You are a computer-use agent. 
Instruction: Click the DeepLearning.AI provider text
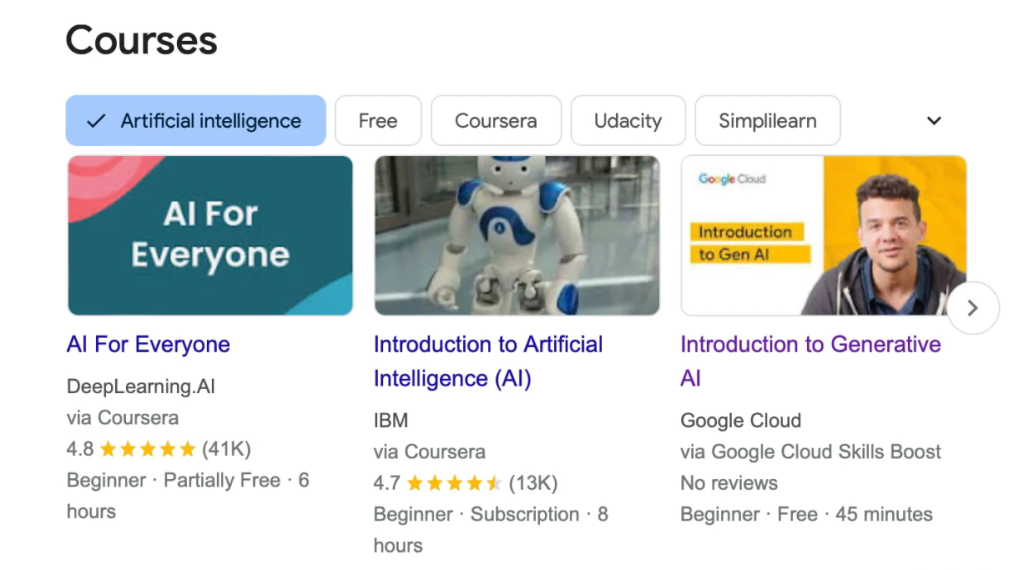(x=140, y=387)
